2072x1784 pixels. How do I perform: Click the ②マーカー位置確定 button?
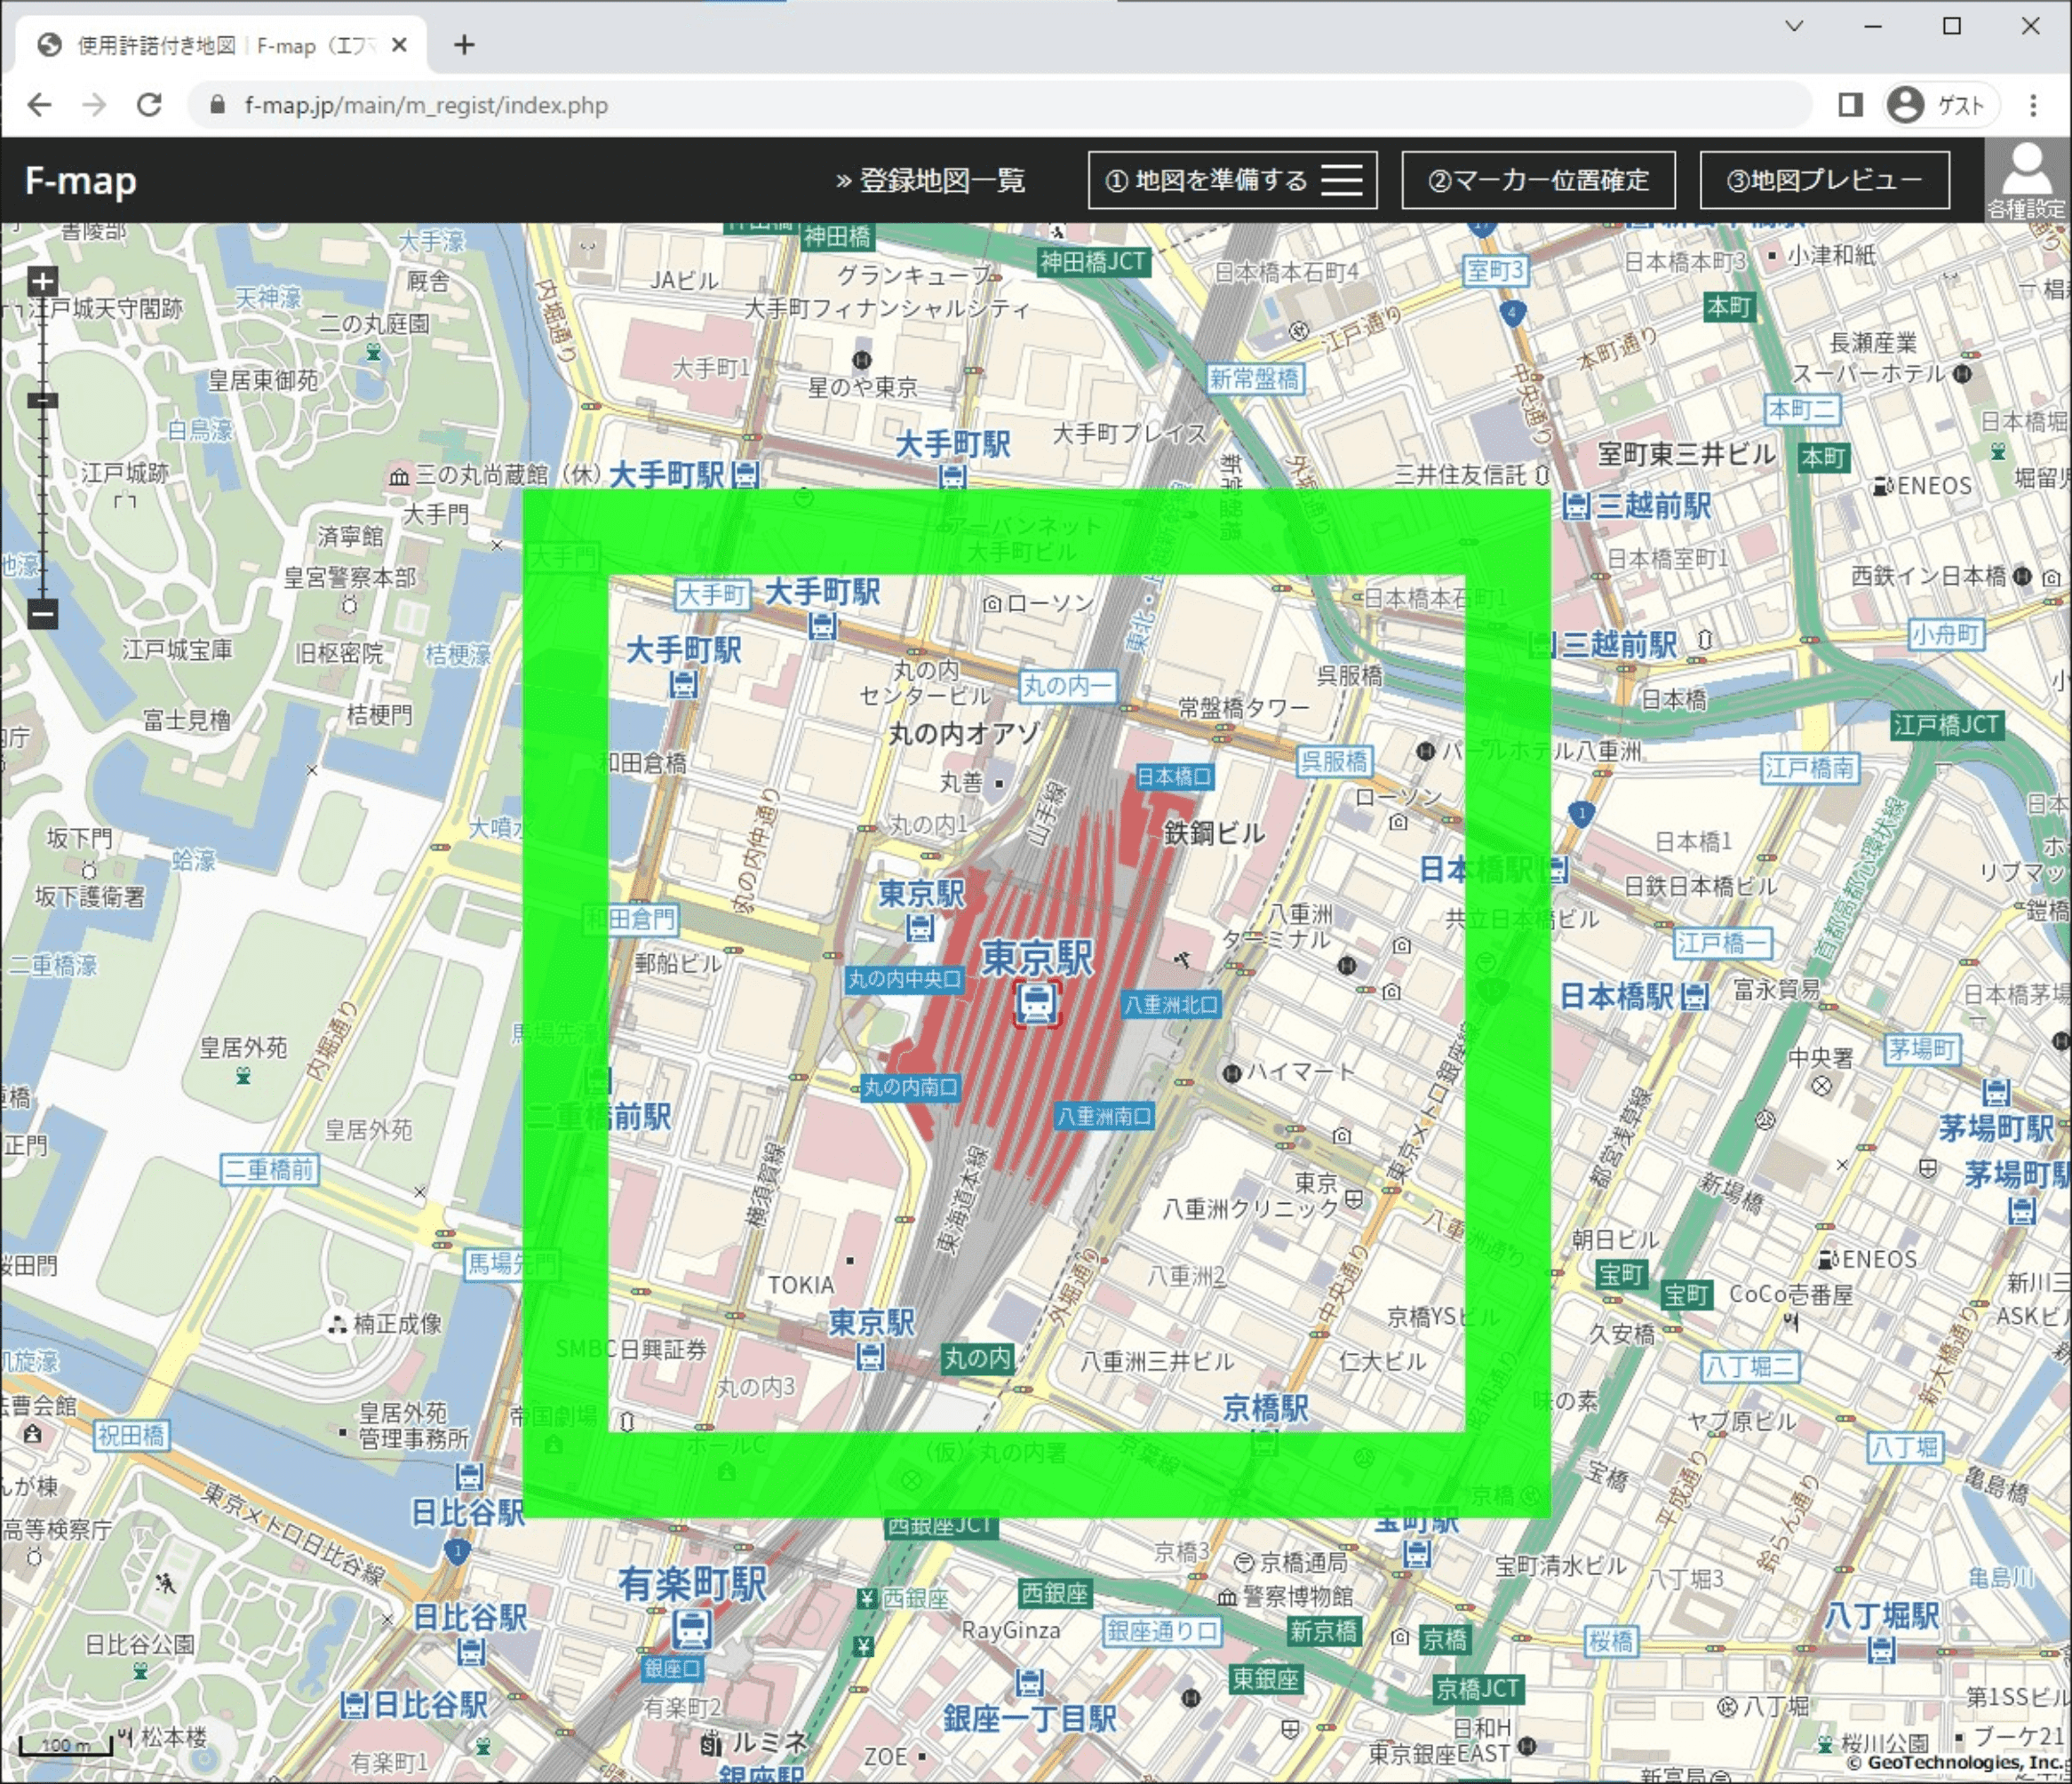(x=1539, y=180)
